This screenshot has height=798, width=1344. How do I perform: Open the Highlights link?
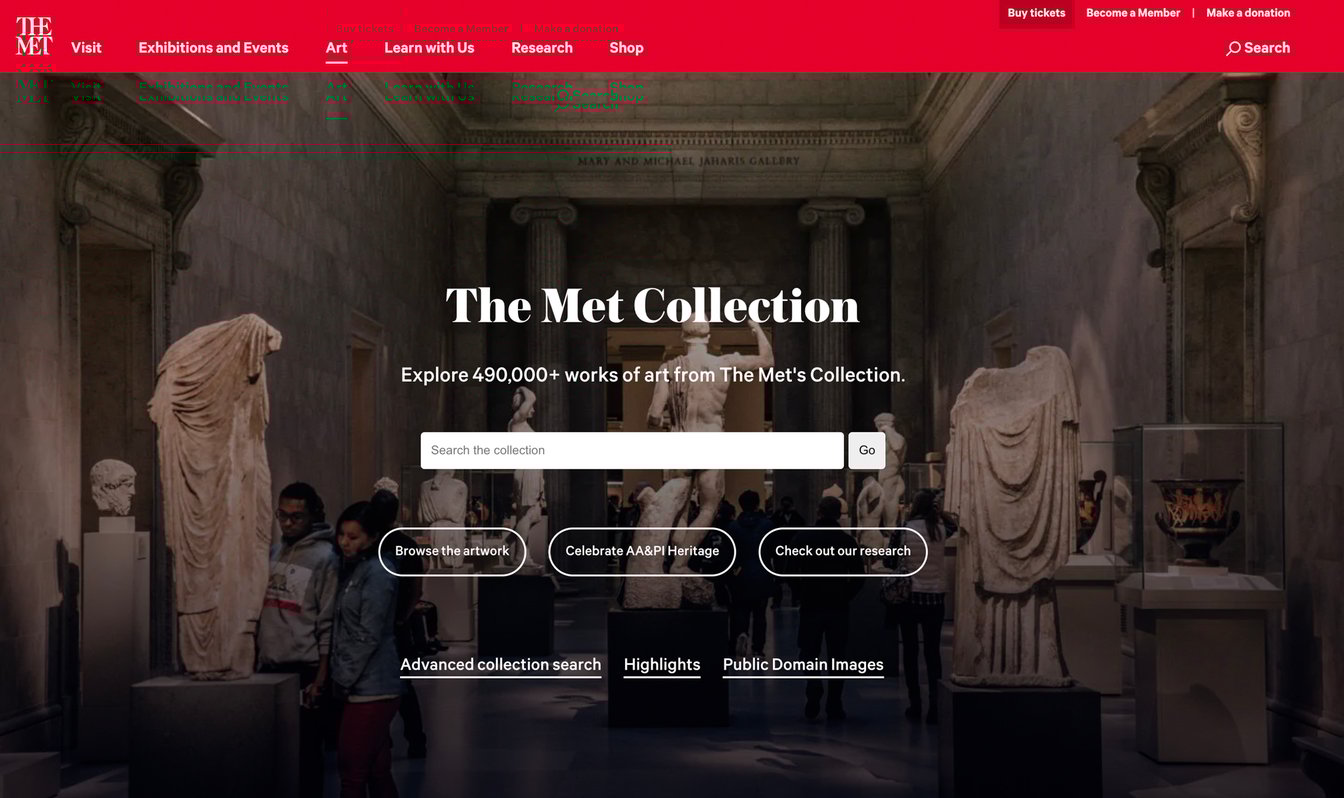pyautogui.click(x=662, y=665)
